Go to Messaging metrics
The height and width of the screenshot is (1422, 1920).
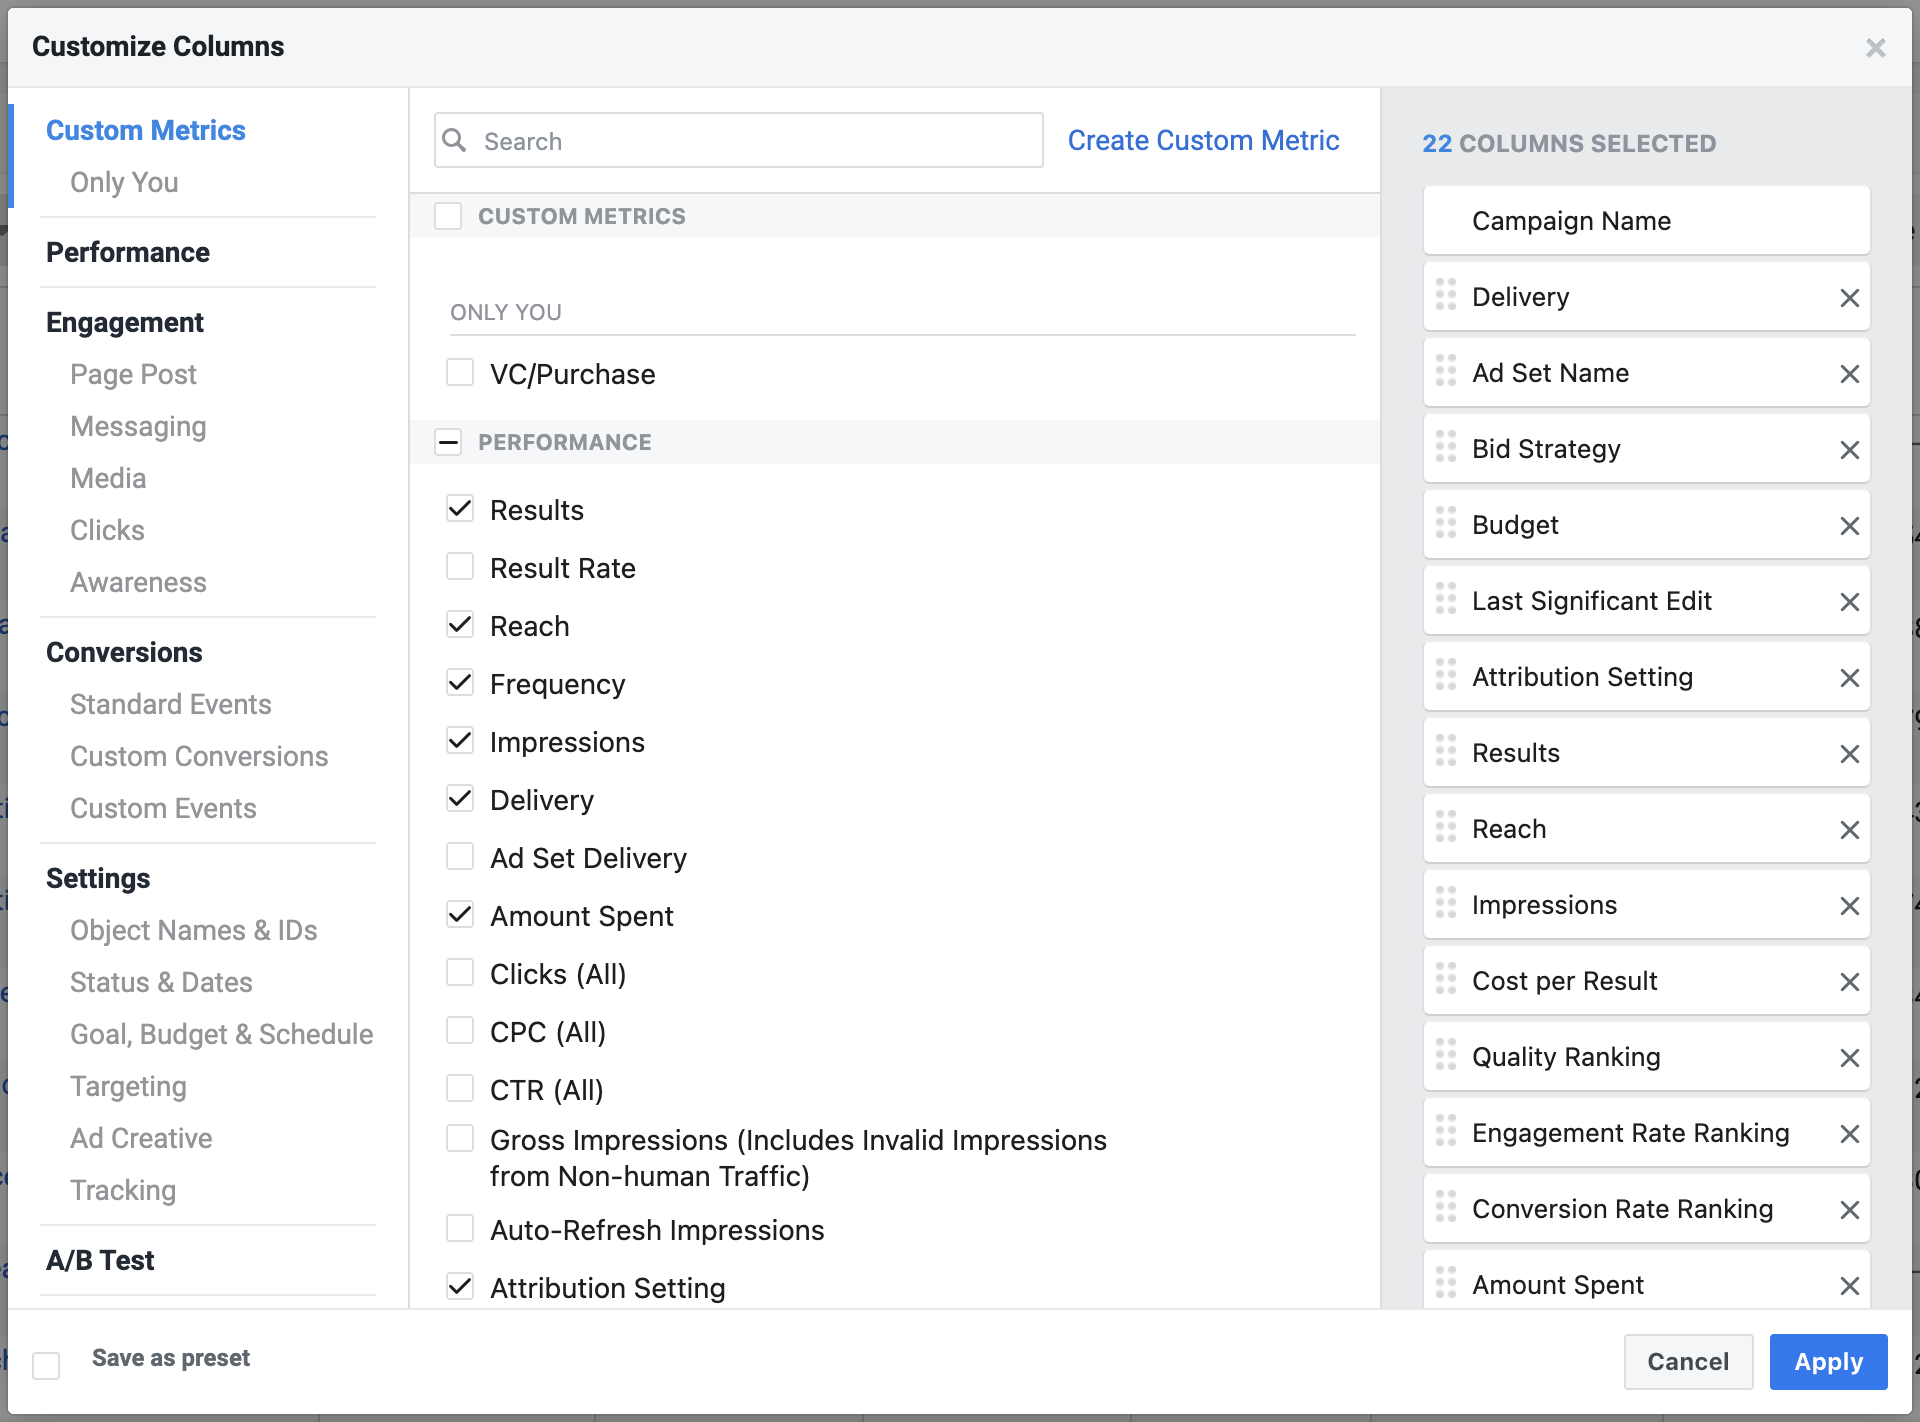pos(138,426)
